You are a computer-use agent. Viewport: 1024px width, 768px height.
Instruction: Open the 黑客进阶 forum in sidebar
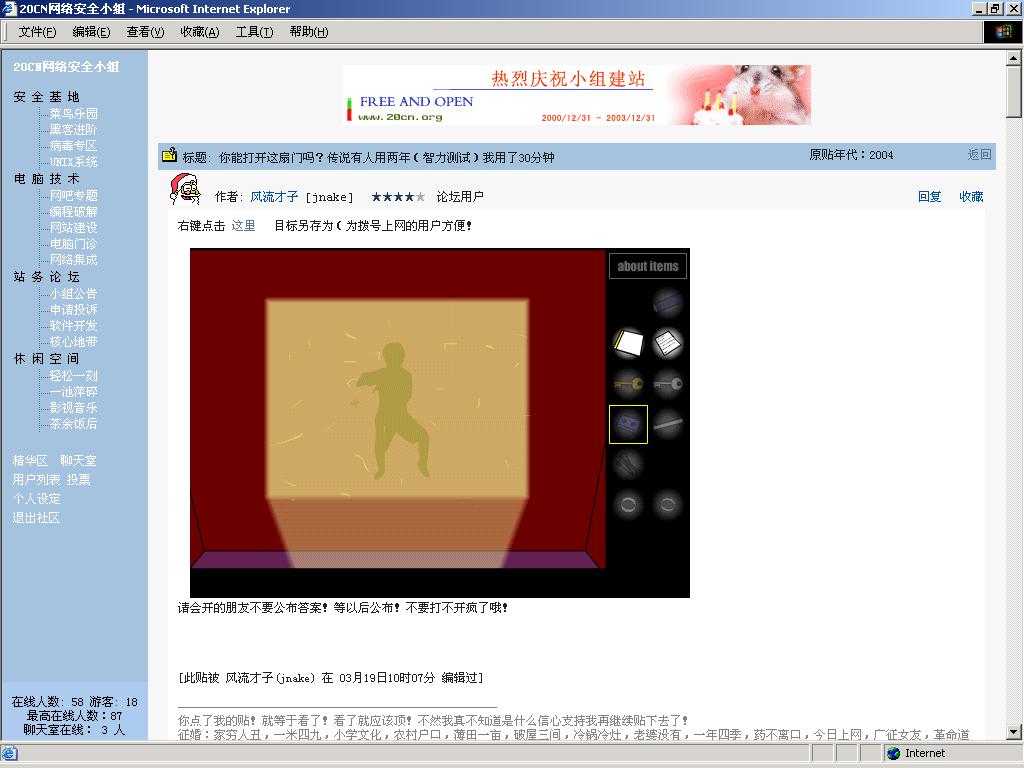pos(74,130)
